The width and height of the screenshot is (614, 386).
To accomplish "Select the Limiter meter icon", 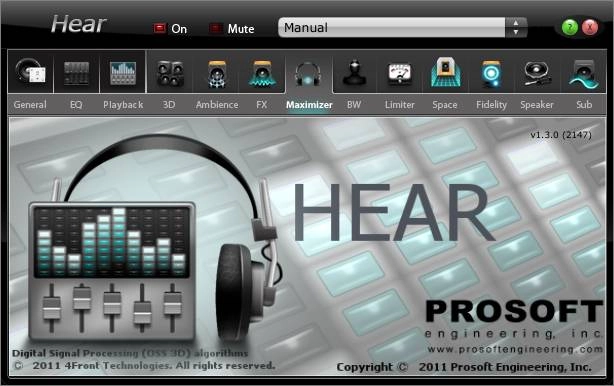I will pos(400,74).
